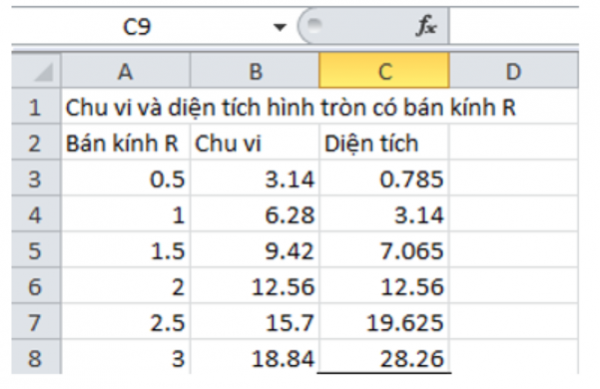Click the 'Bán kính R' header cell

[x=126, y=142]
